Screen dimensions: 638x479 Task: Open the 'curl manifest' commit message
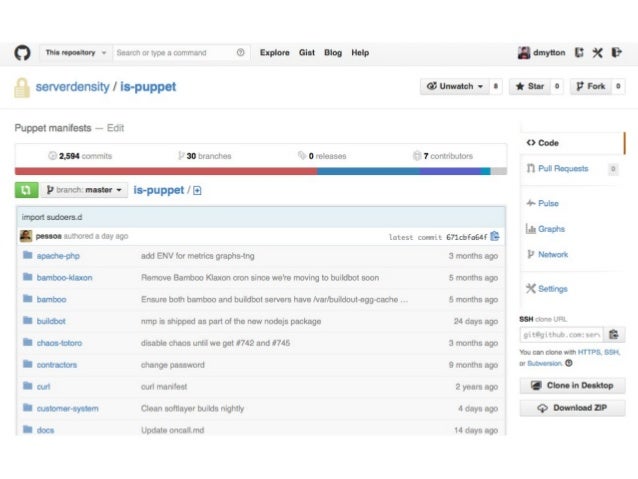164,387
